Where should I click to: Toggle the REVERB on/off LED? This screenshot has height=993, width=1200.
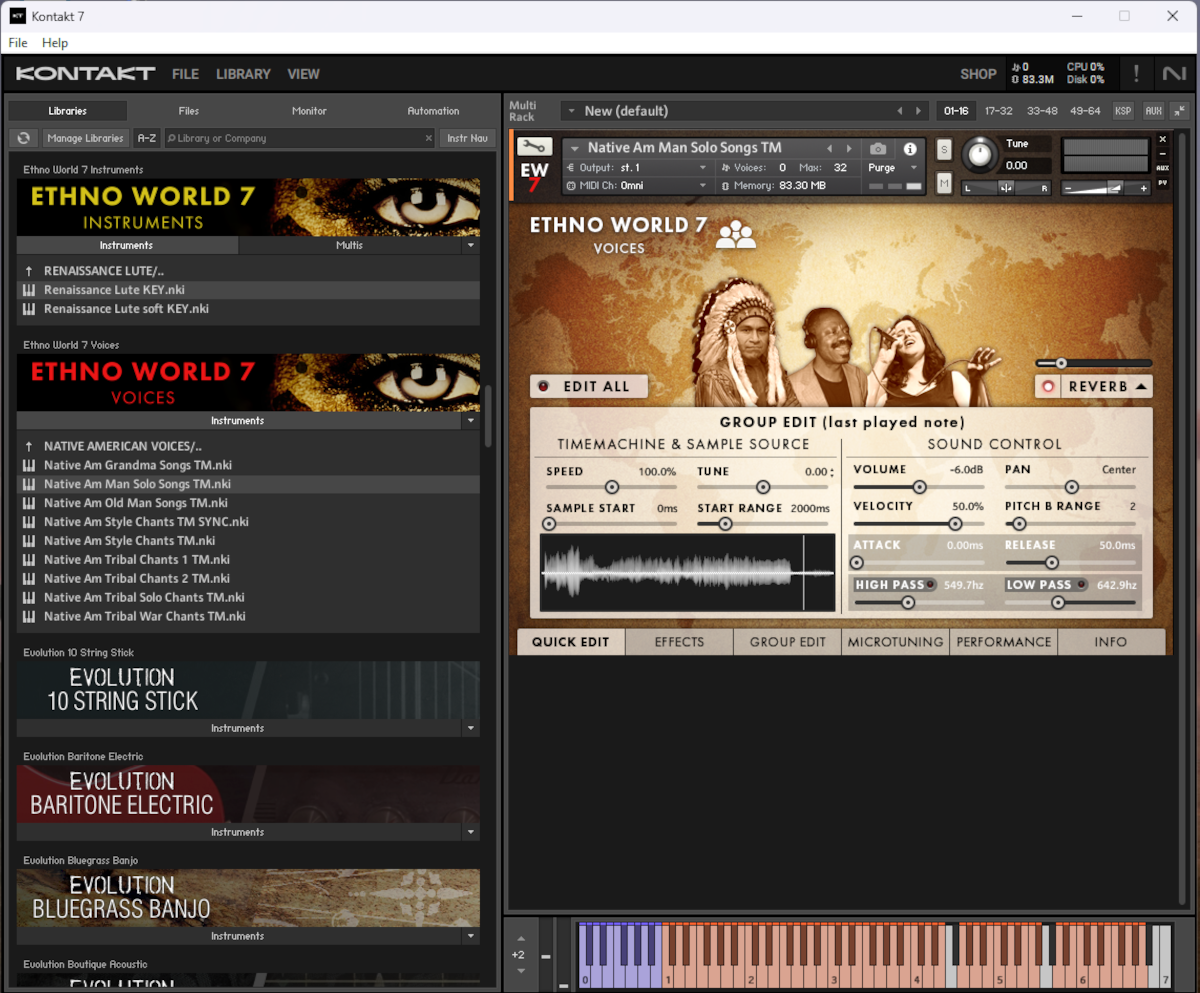1049,386
